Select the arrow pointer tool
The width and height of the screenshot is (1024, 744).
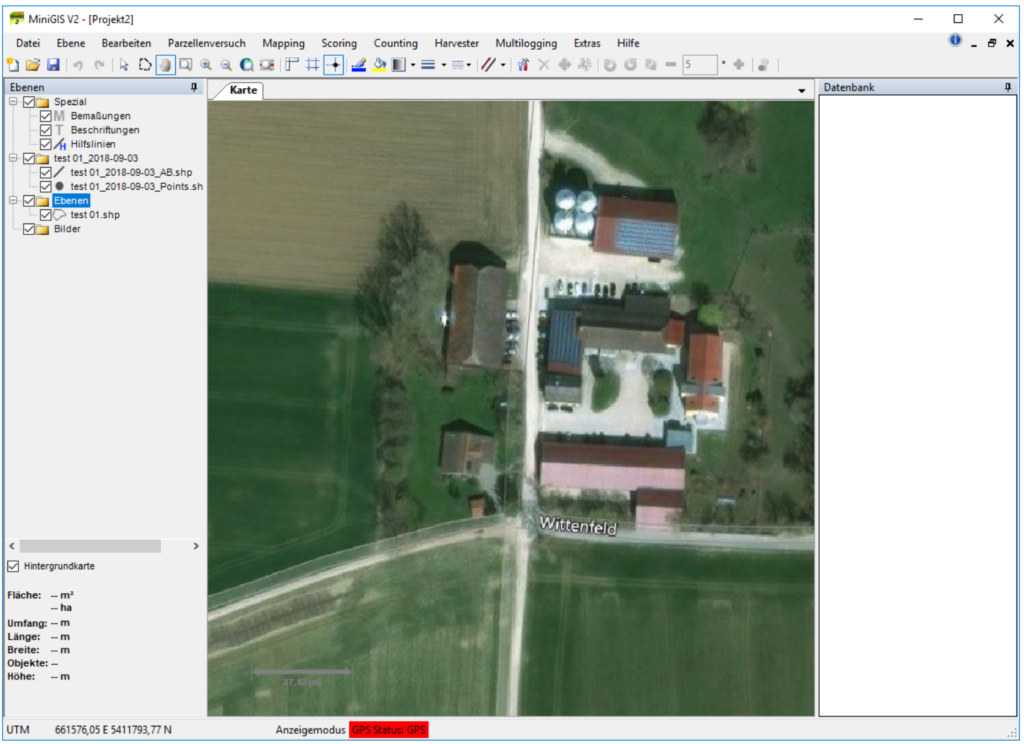point(124,65)
